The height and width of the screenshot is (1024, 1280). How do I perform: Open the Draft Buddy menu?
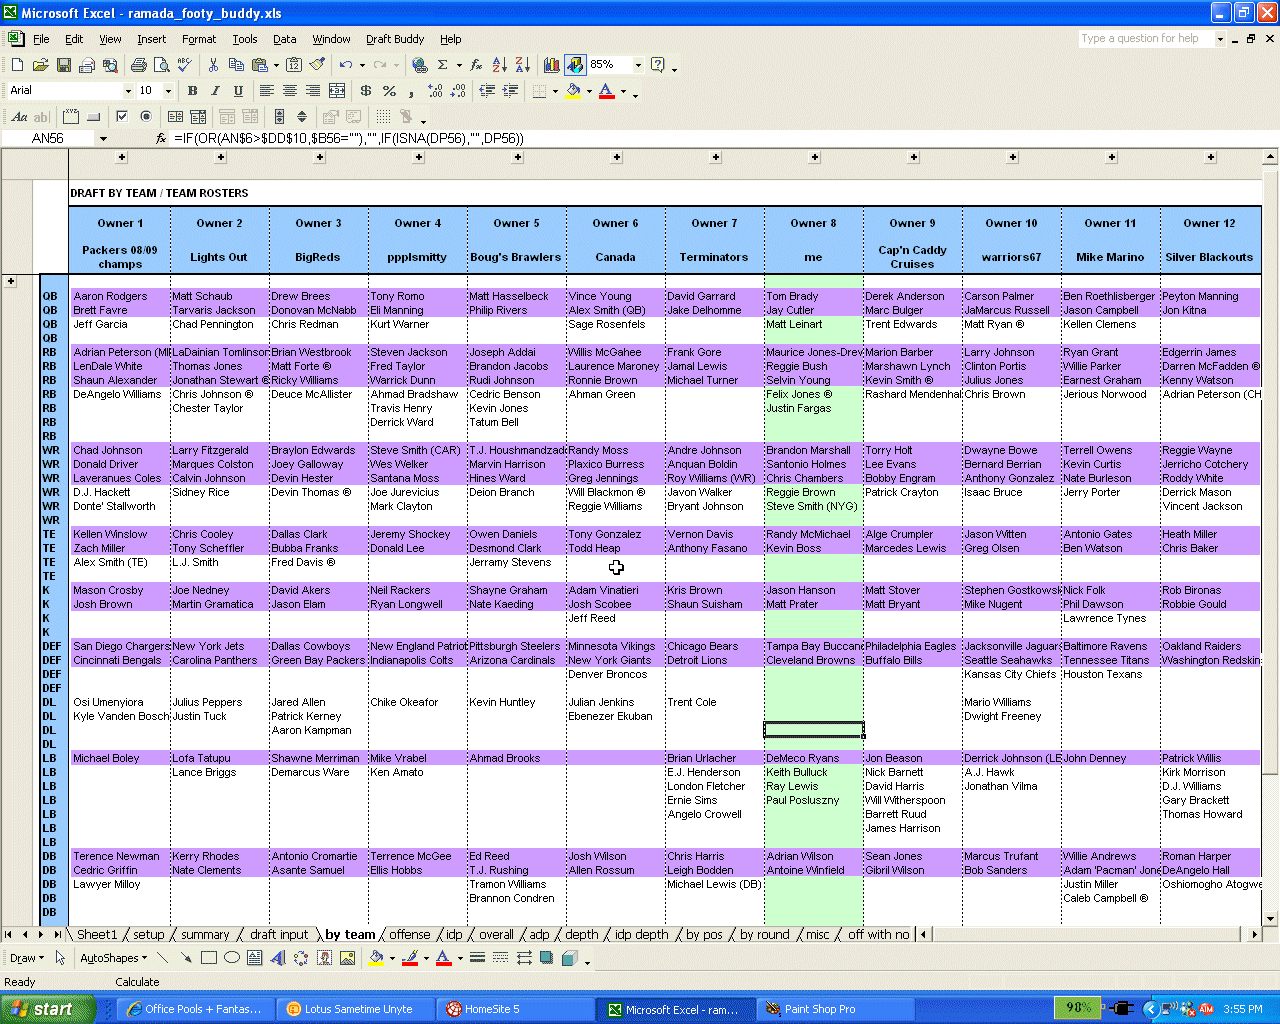click(x=395, y=39)
